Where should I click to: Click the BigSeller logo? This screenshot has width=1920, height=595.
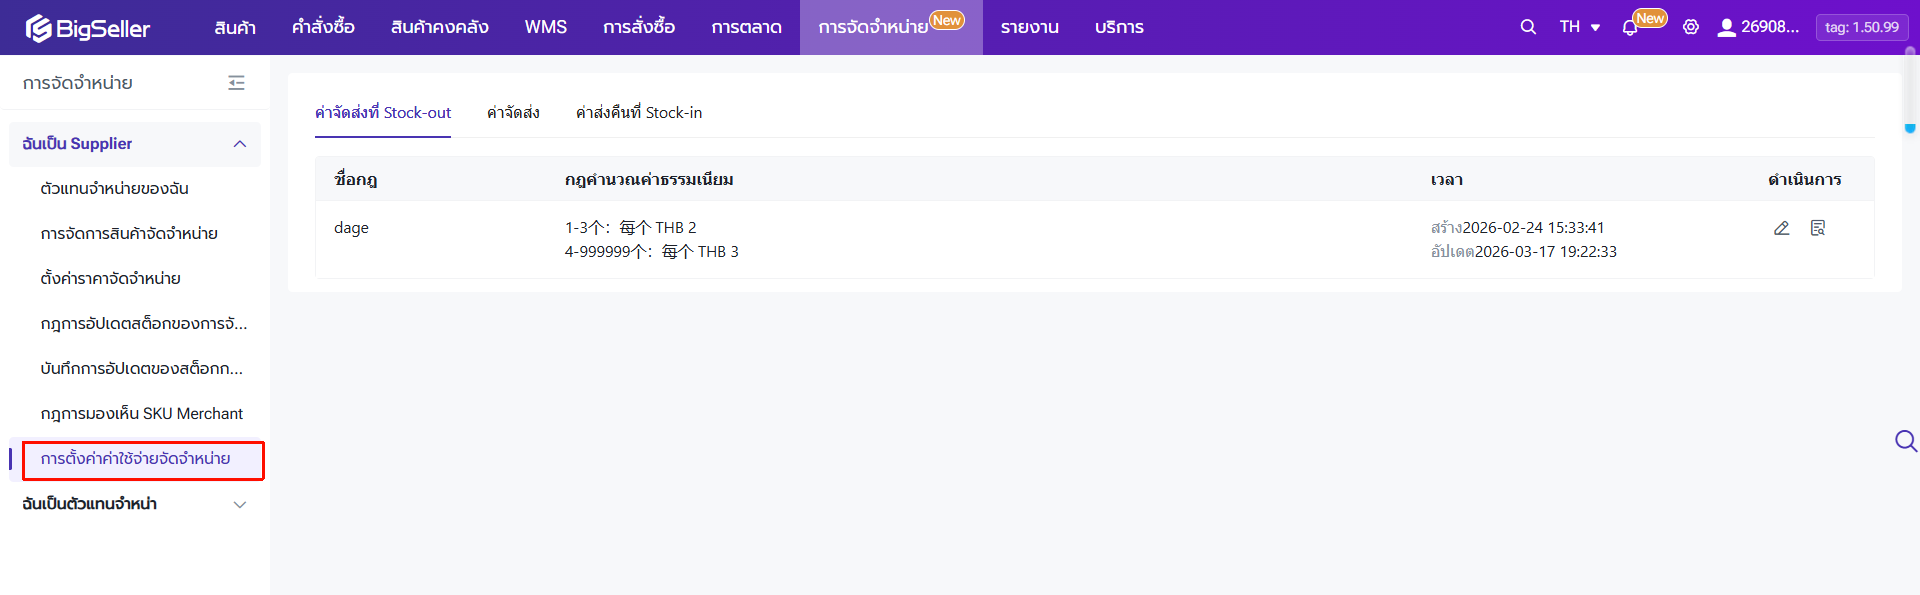88,28
